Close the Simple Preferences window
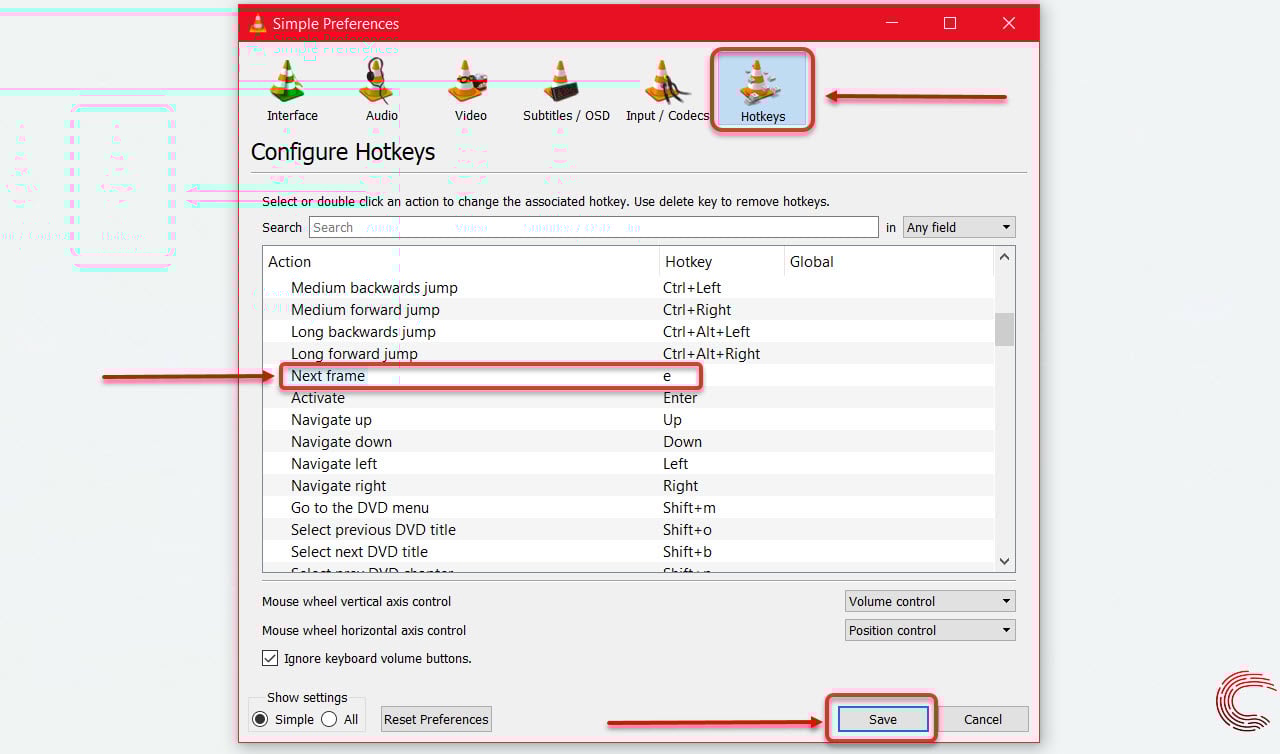The height and width of the screenshot is (754, 1280). [1009, 23]
